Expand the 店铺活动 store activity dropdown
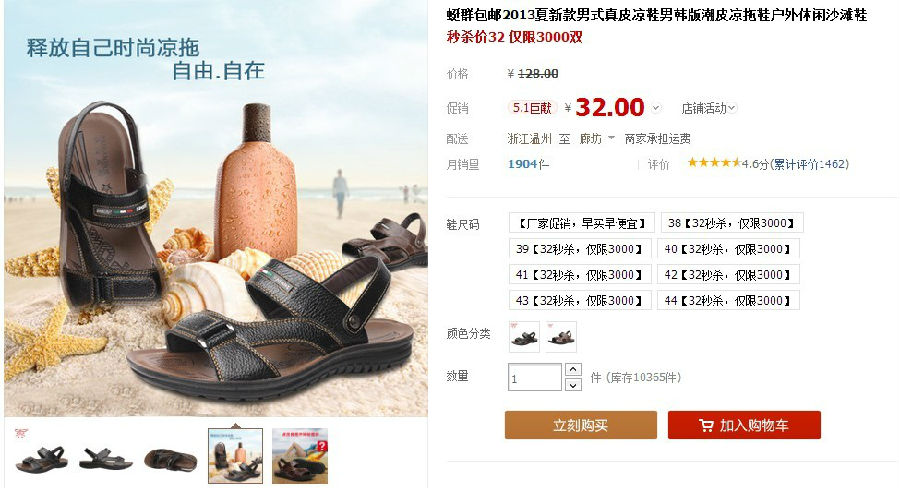Image resolution: width=900 pixels, height=488 pixels. [708, 108]
